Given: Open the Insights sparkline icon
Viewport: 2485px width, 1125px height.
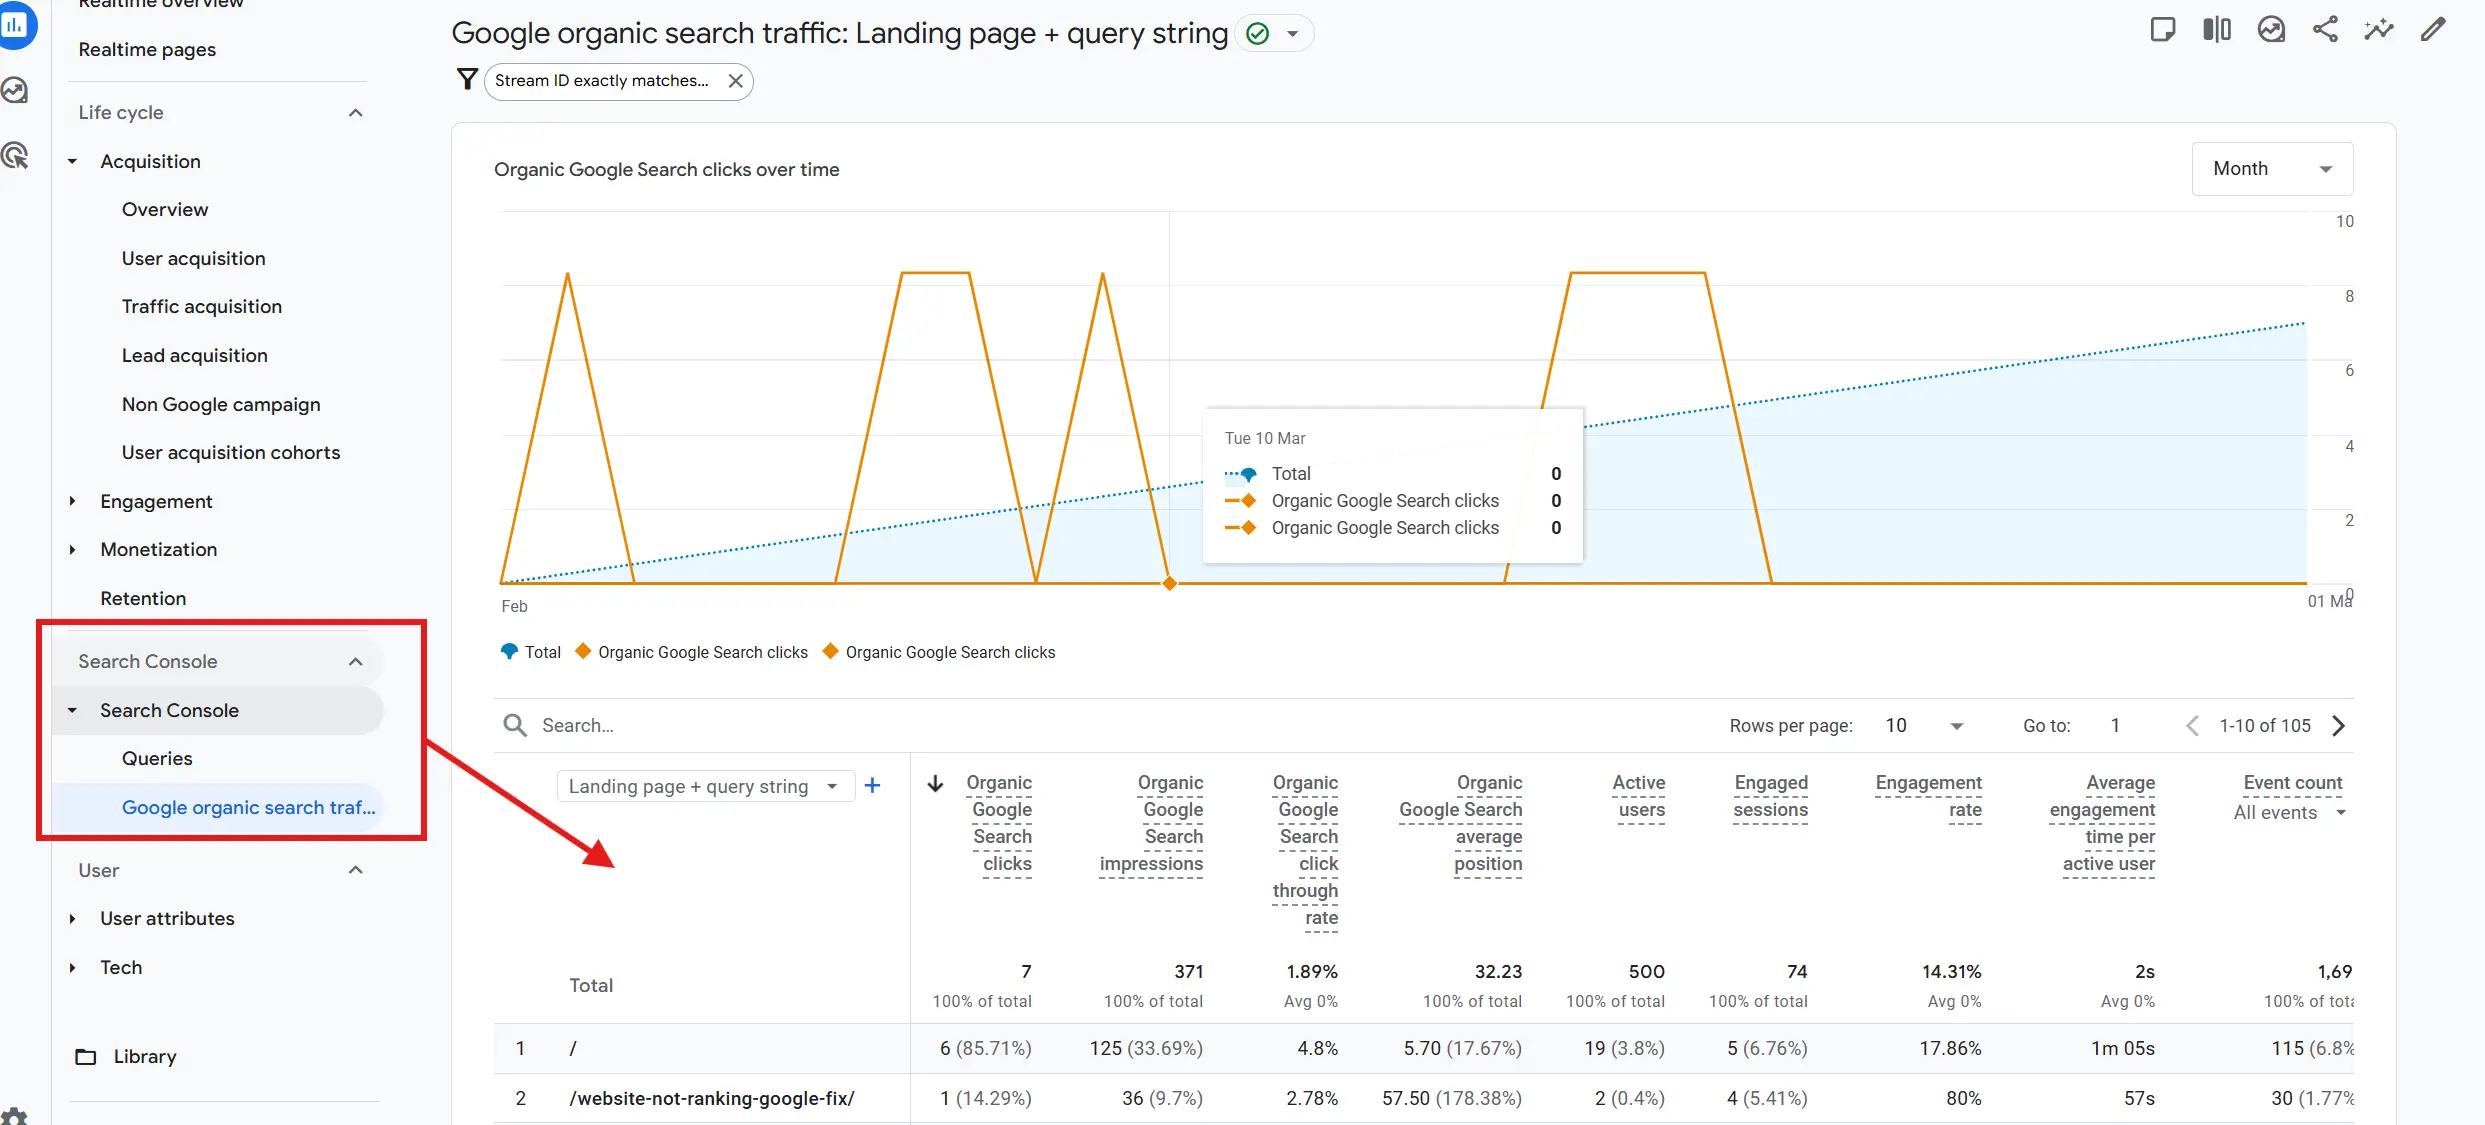Looking at the screenshot, I should click(x=2379, y=30).
